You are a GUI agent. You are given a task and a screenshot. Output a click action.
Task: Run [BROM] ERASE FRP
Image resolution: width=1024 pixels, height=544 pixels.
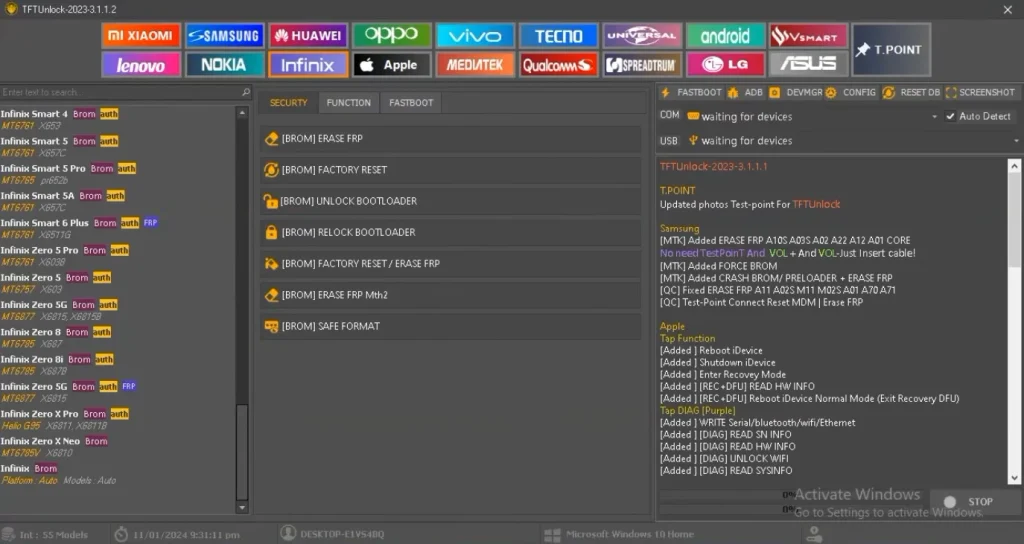[x=450, y=138]
